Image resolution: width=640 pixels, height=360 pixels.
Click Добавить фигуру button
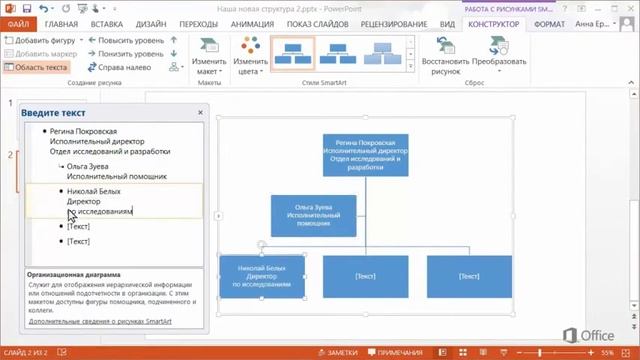(x=40, y=40)
